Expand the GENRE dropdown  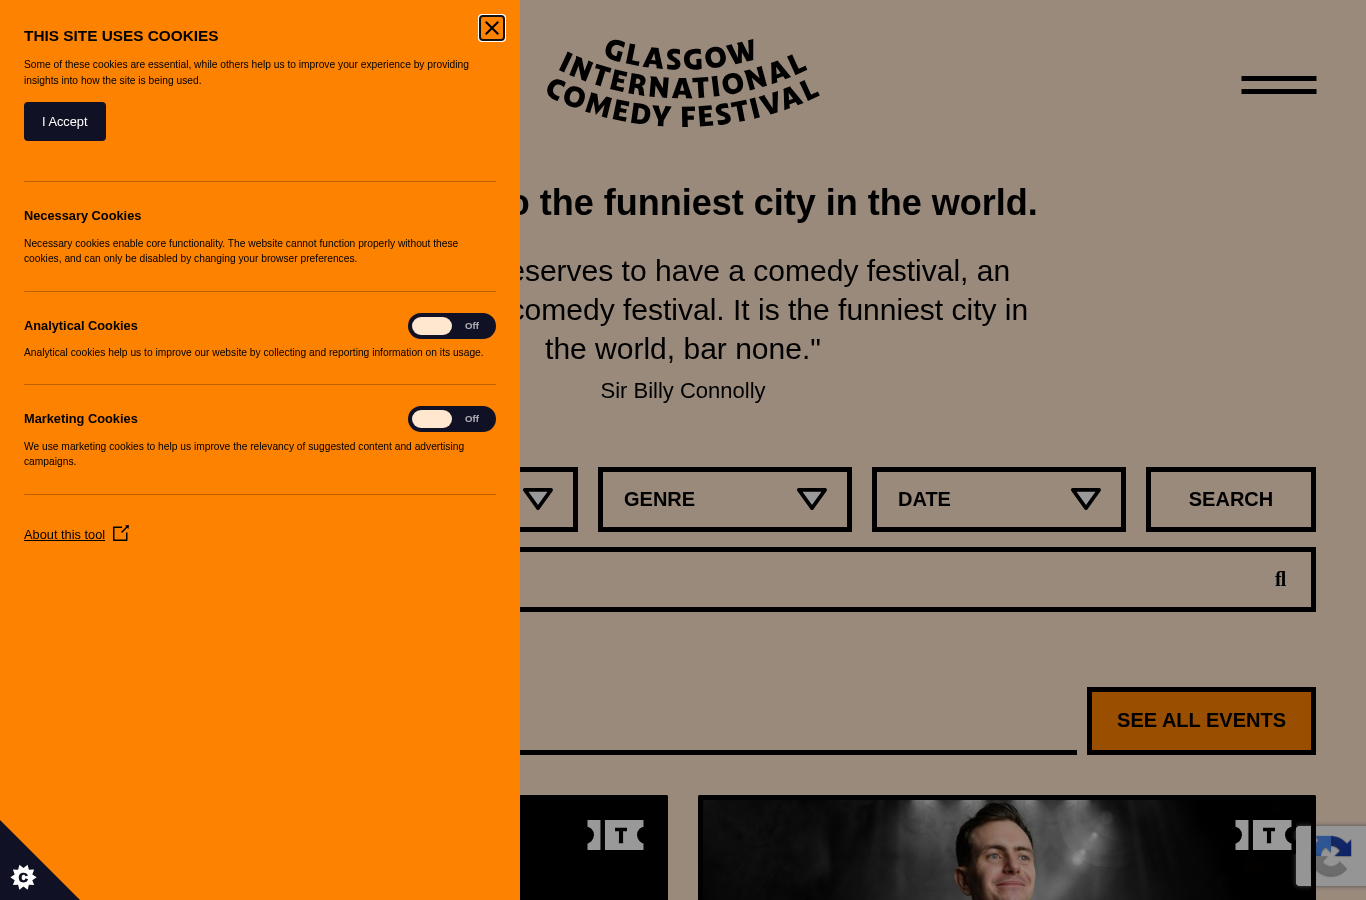(x=725, y=499)
